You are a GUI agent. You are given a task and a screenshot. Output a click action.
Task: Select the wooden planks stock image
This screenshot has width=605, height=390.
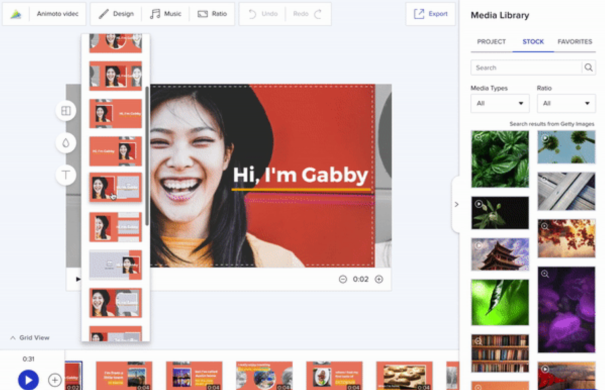(x=566, y=191)
